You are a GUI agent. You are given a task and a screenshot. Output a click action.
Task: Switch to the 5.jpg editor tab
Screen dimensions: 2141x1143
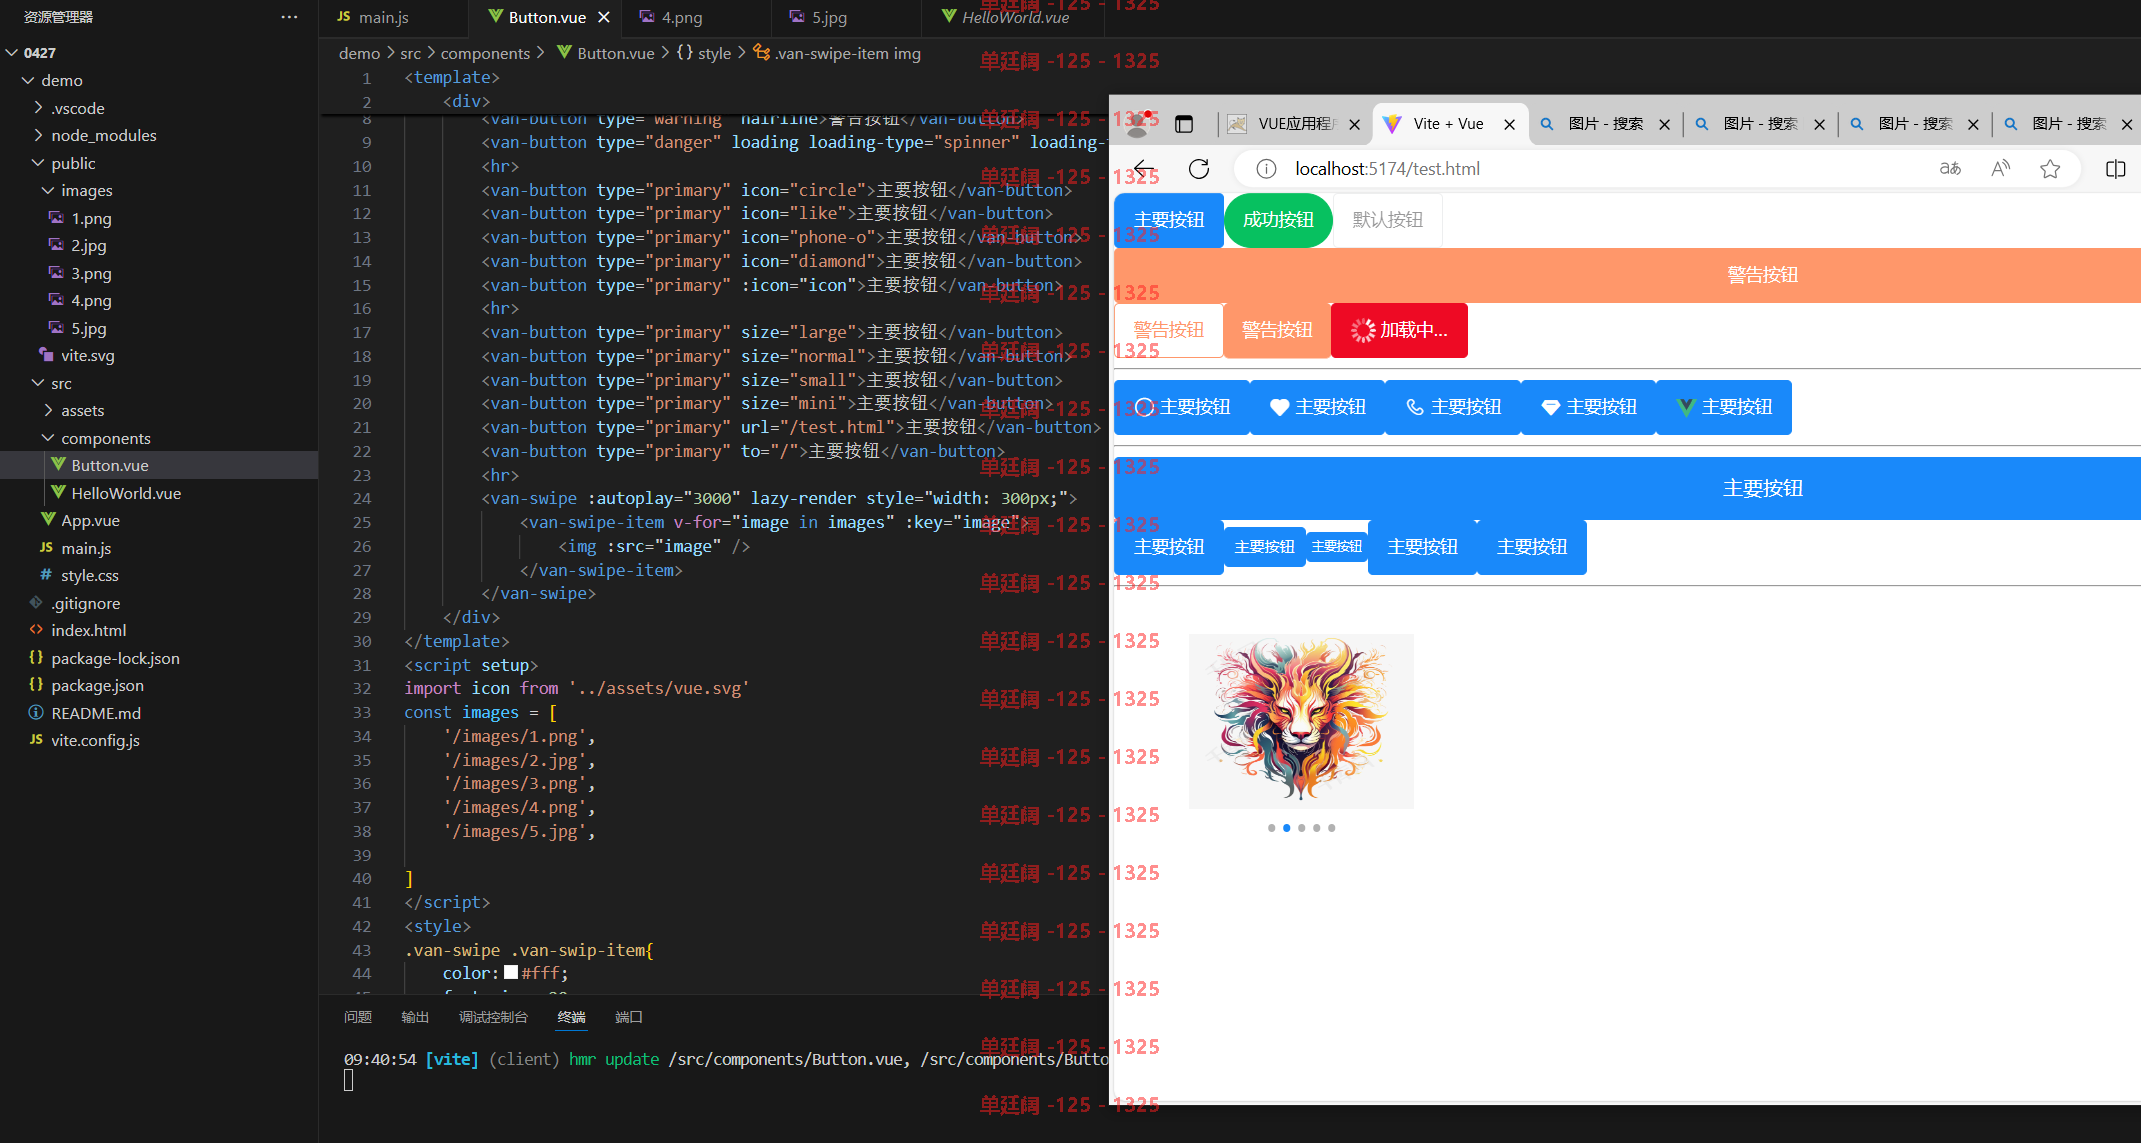click(829, 17)
